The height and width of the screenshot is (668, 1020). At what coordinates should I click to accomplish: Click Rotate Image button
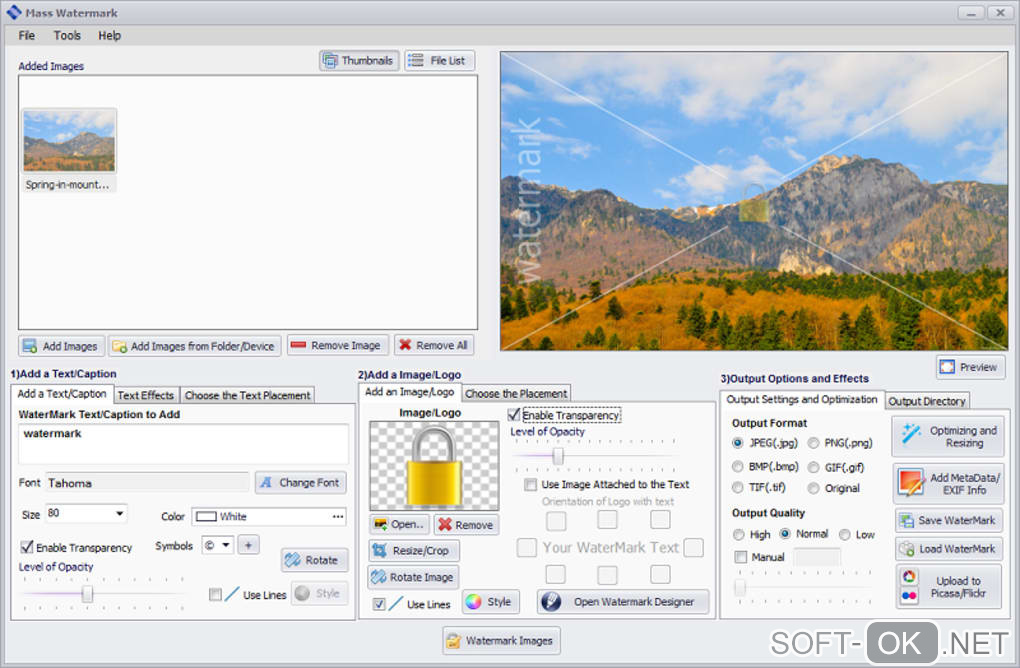click(x=414, y=577)
